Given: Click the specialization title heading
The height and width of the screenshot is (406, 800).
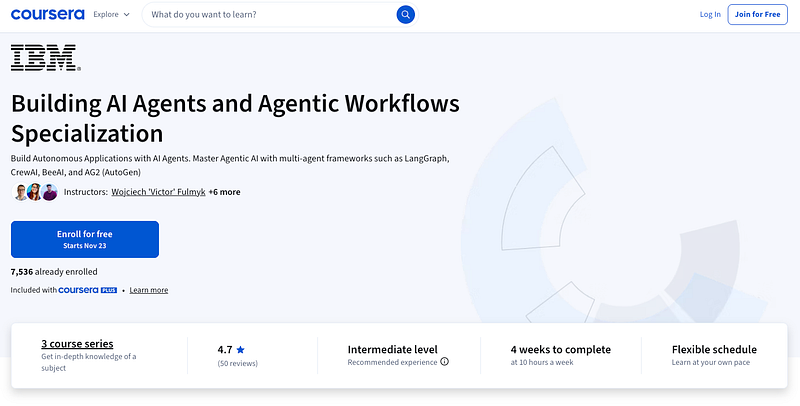Looking at the screenshot, I should [x=235, y=118].
